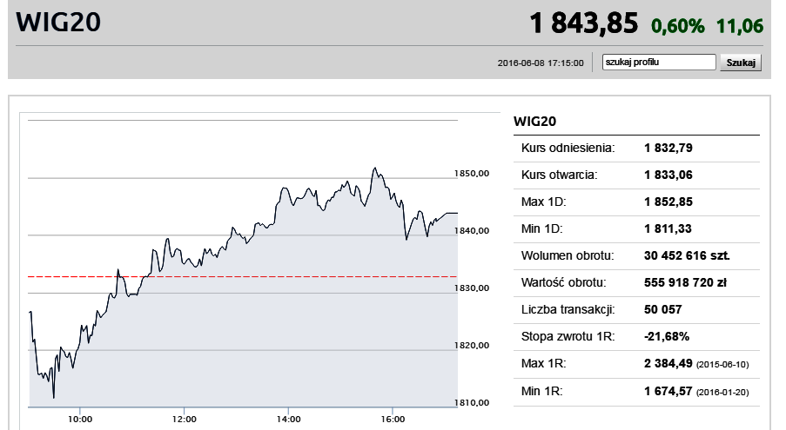This screenshot has height=430, width=786.
Task: Click the 'Stopa zwrotu 1R' value -21,68%
Action: click(667, 337)
